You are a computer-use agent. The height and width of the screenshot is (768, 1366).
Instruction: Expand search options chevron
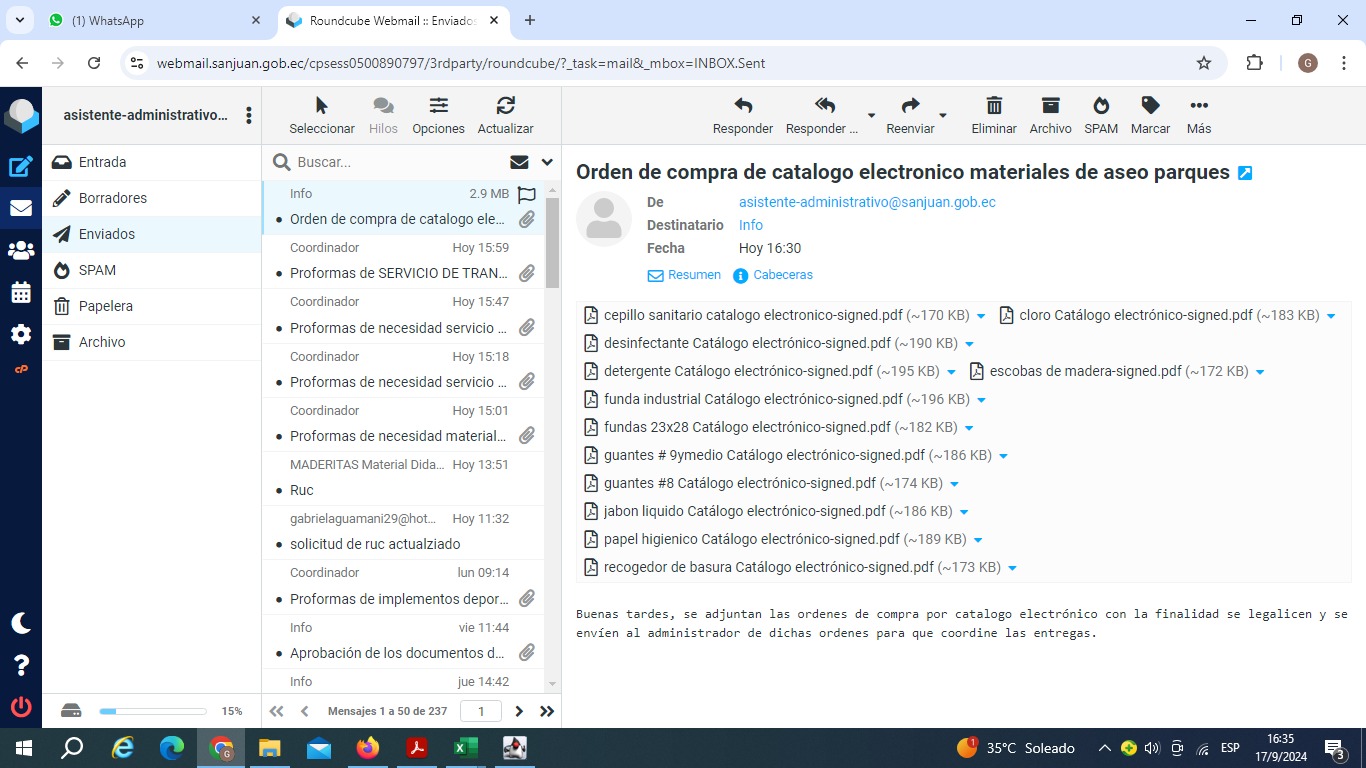(547, 162)
